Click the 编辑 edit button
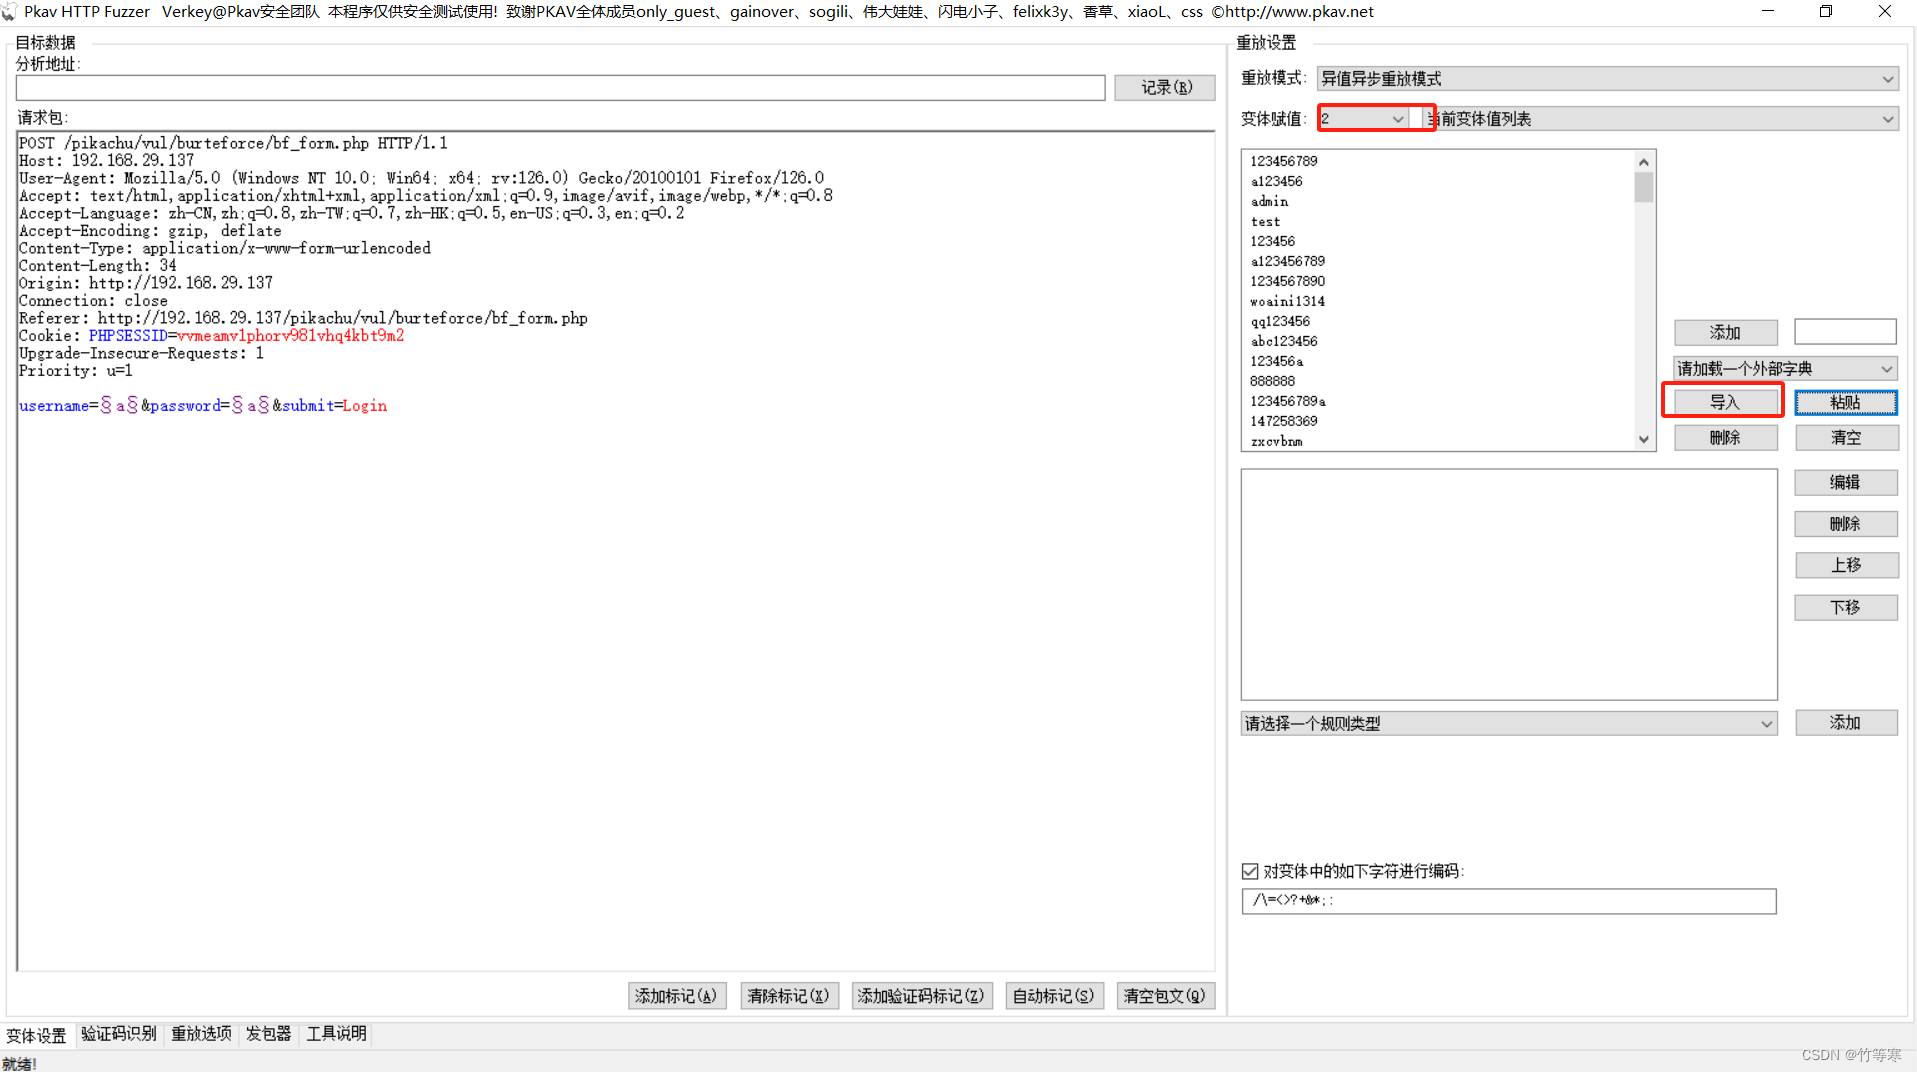 click(x=1845, y=482)
